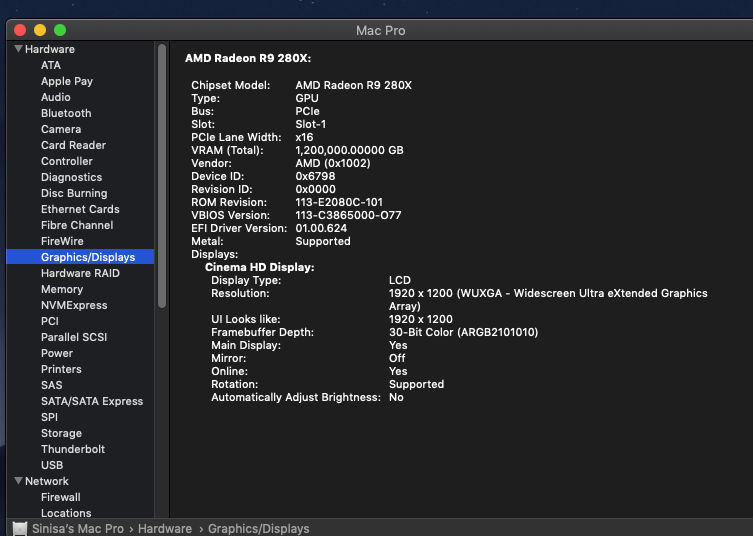Select SAS in the sidebar

point(52,385)
